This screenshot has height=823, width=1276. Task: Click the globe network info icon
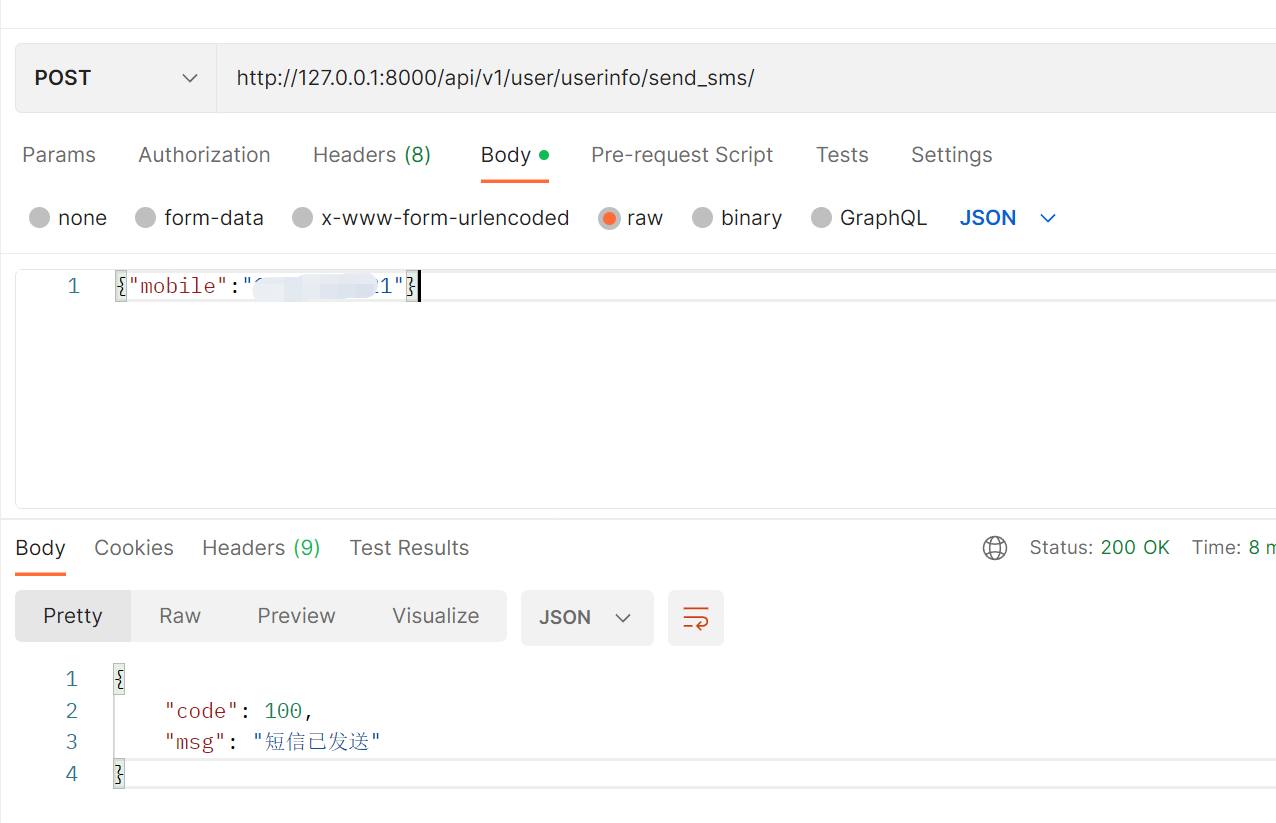point(995,548)
